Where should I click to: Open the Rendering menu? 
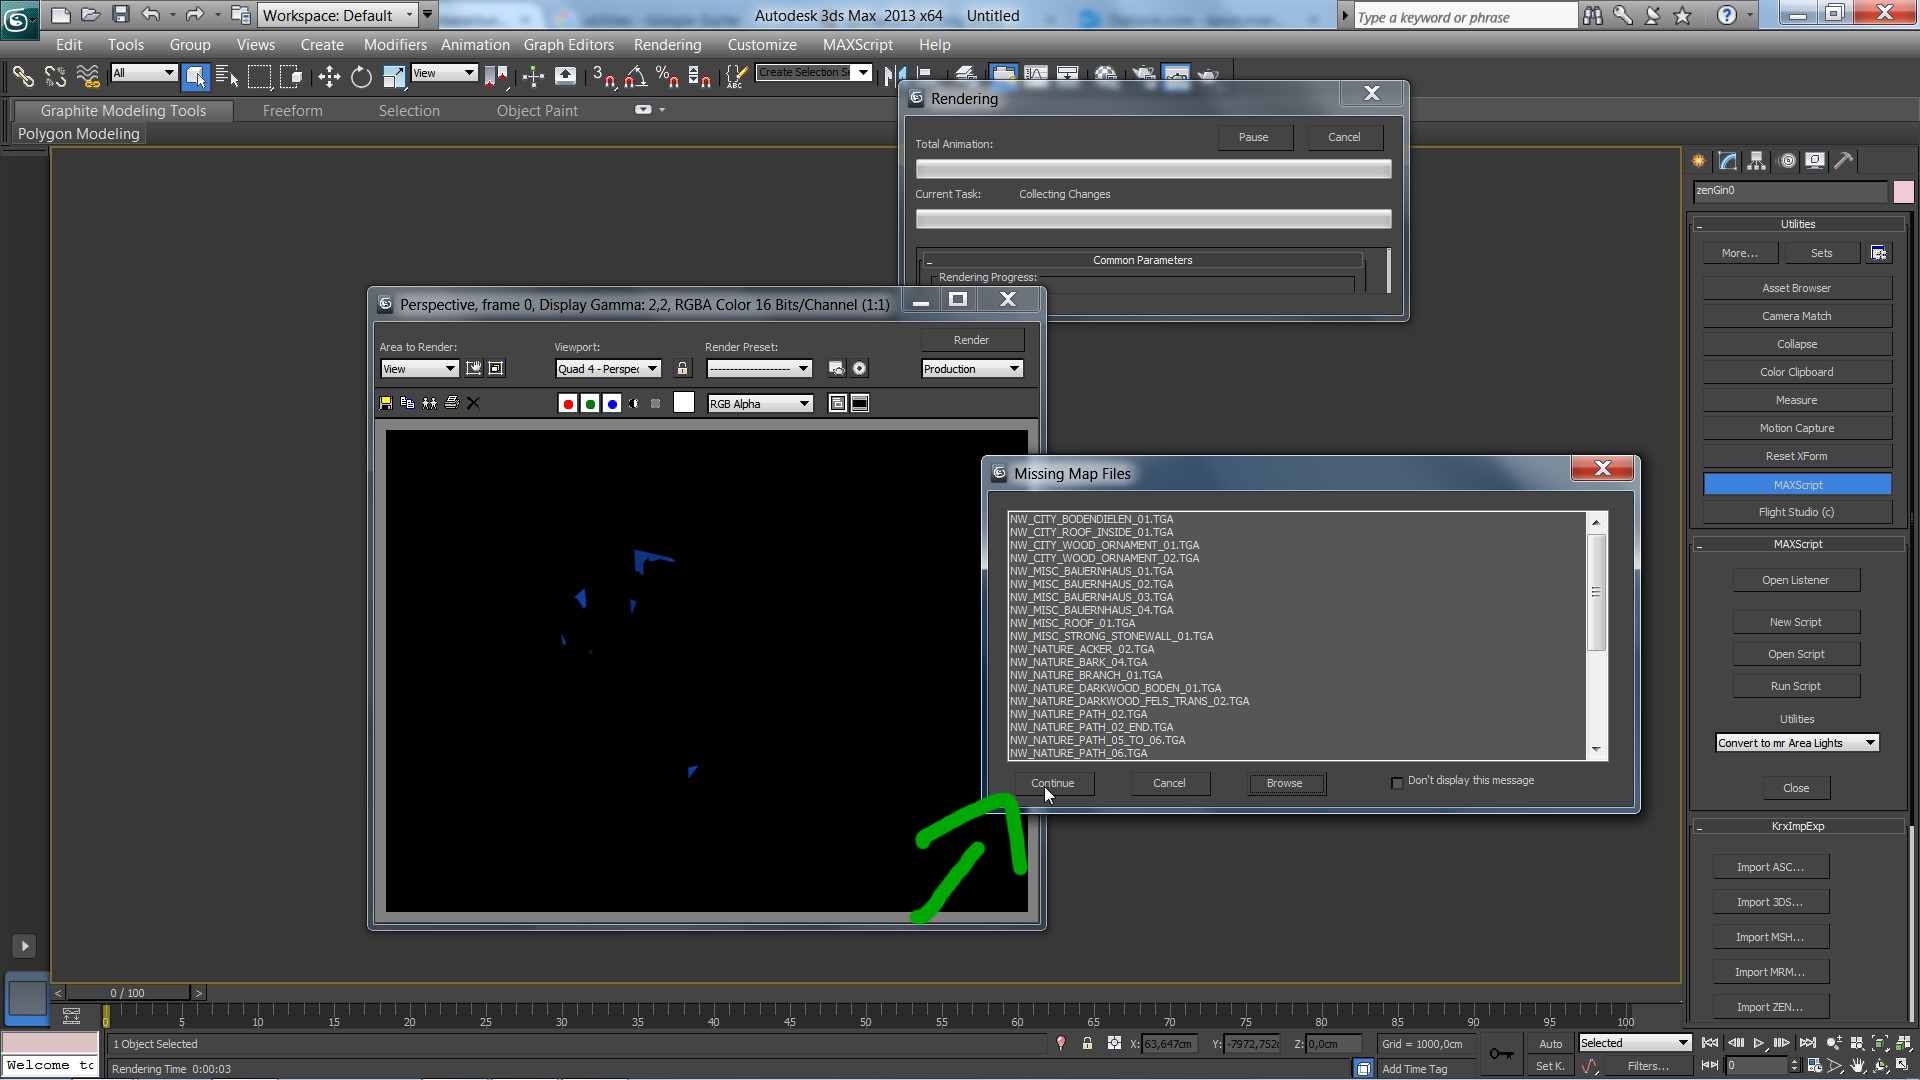[x=667, y=45]
